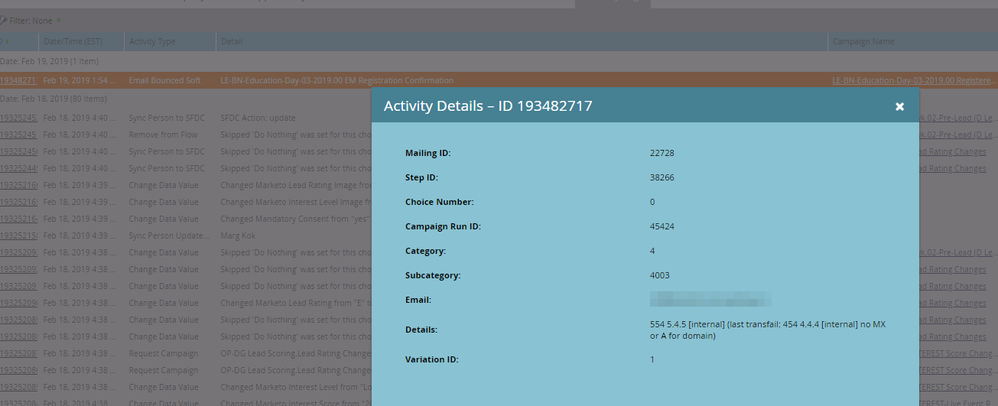Click the bounce Details message text
The image size is (998, 406).
(x=768, y=330)
